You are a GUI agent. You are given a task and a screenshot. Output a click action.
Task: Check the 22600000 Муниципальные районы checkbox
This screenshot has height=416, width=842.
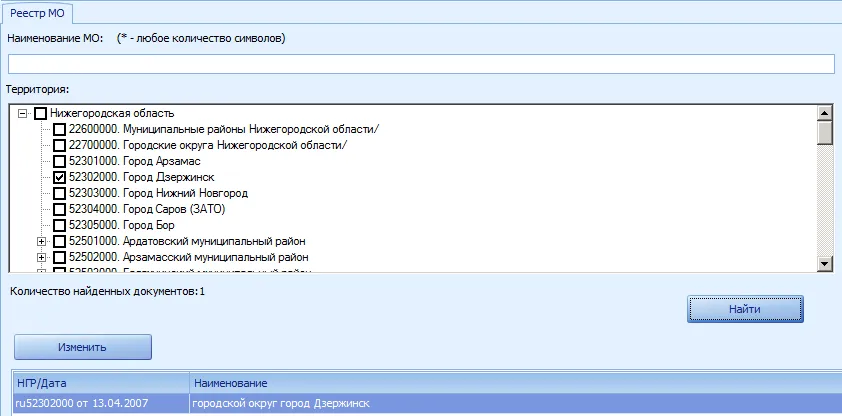pos(60,129)
